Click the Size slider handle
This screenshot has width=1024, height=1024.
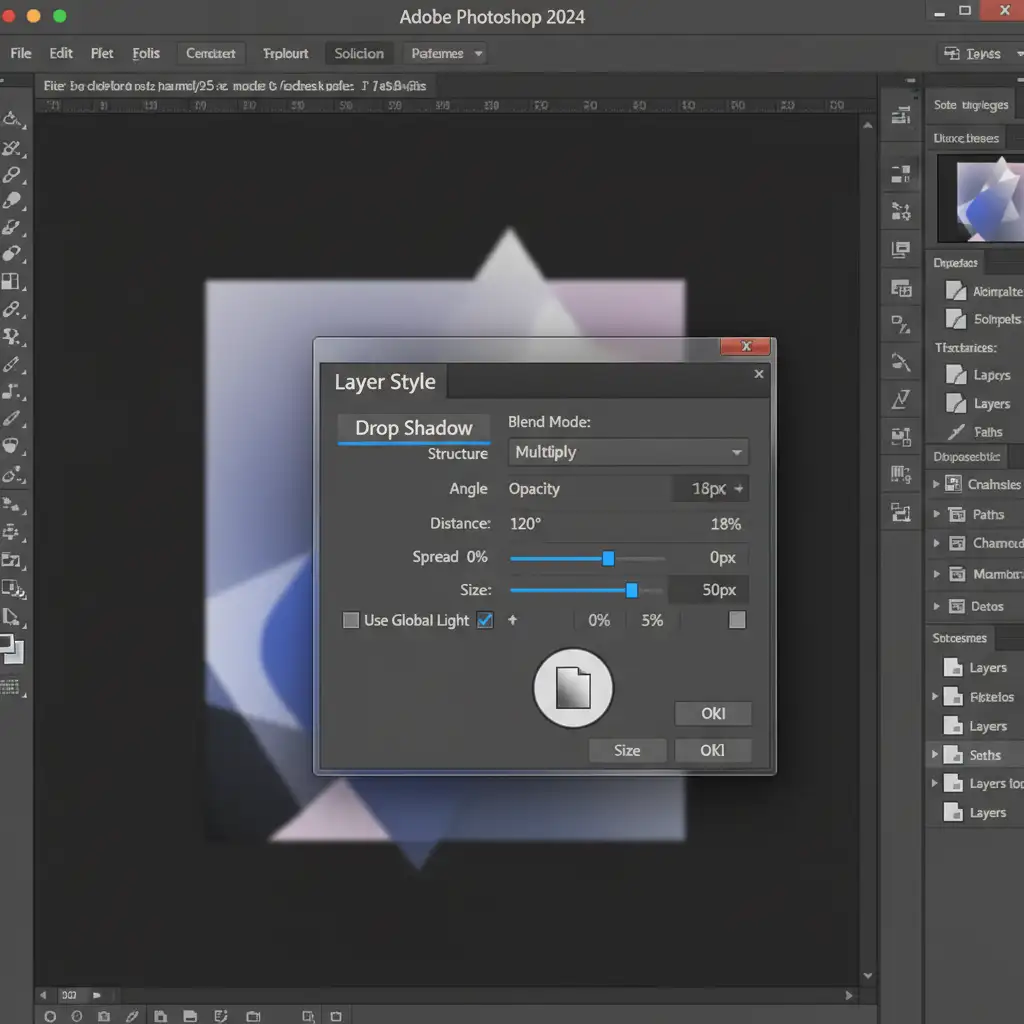[x=632, y=590]
